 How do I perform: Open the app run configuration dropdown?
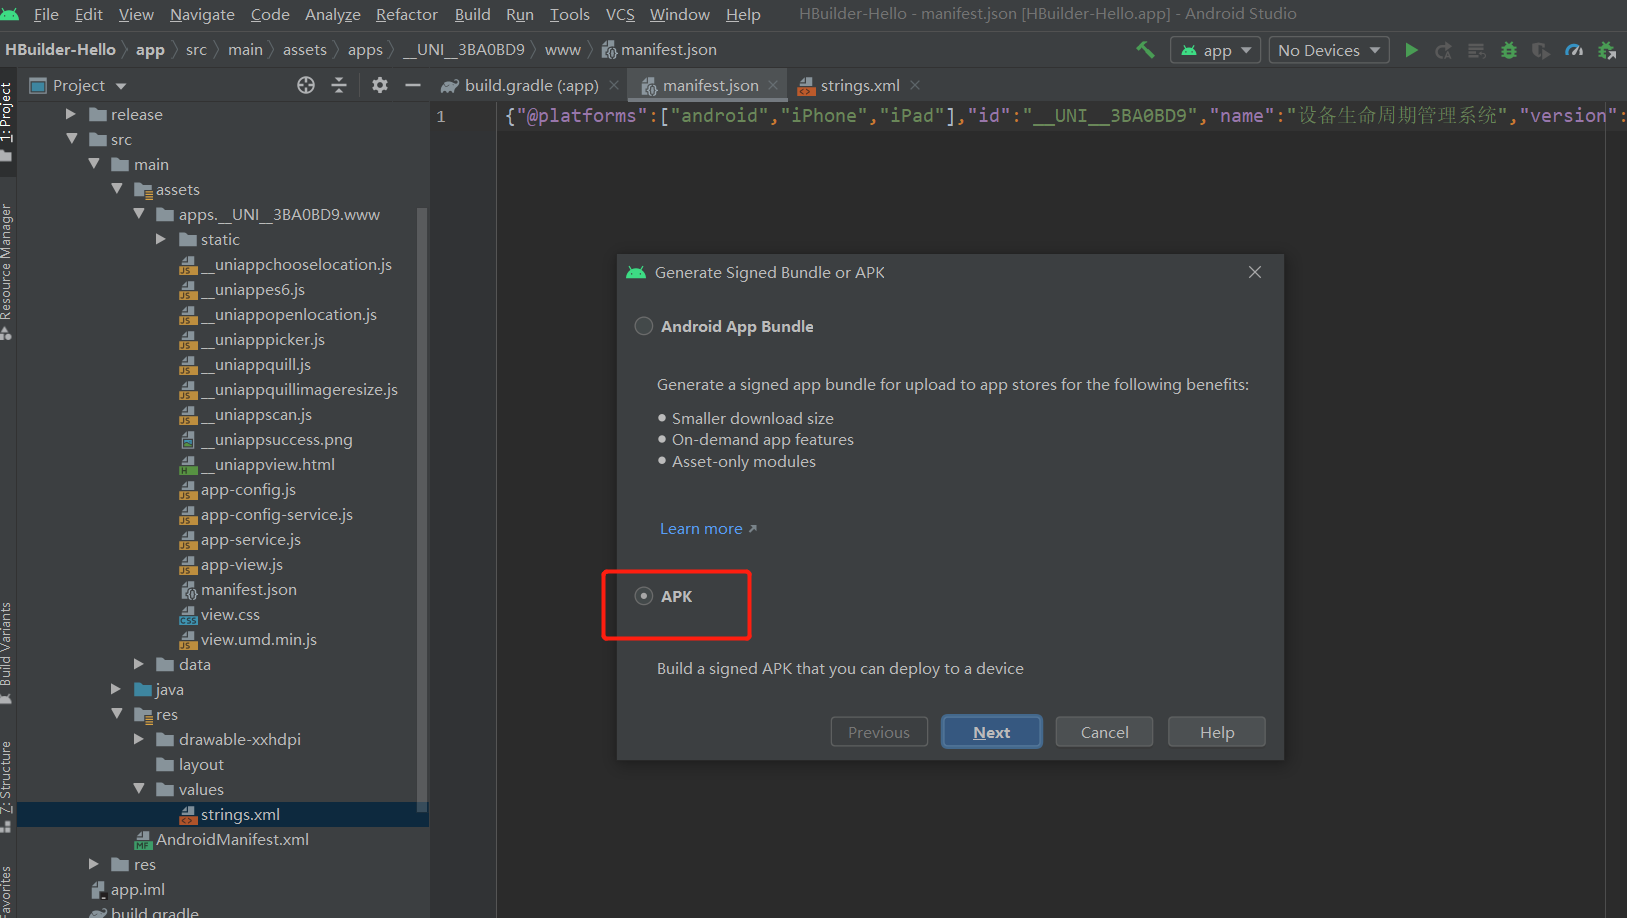coord(1216,50)
